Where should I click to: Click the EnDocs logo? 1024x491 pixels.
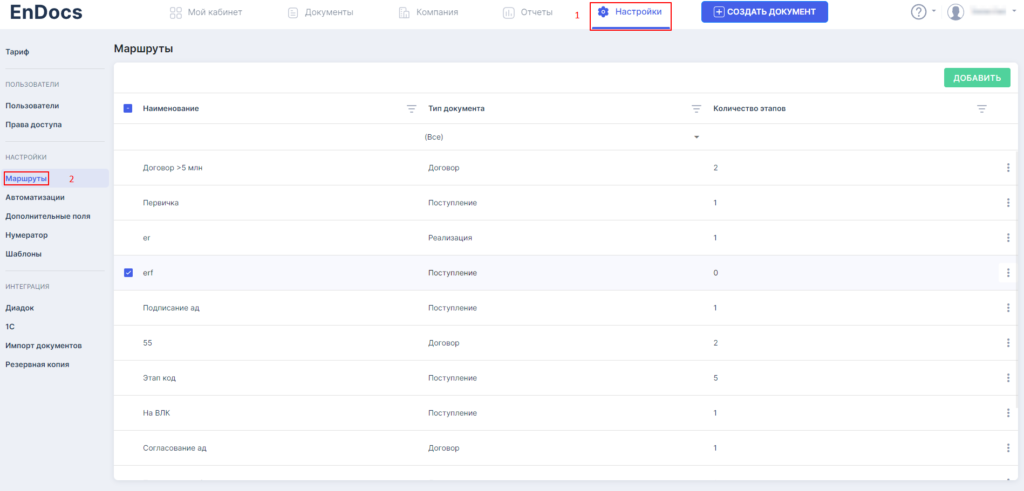tap(46, 12)
